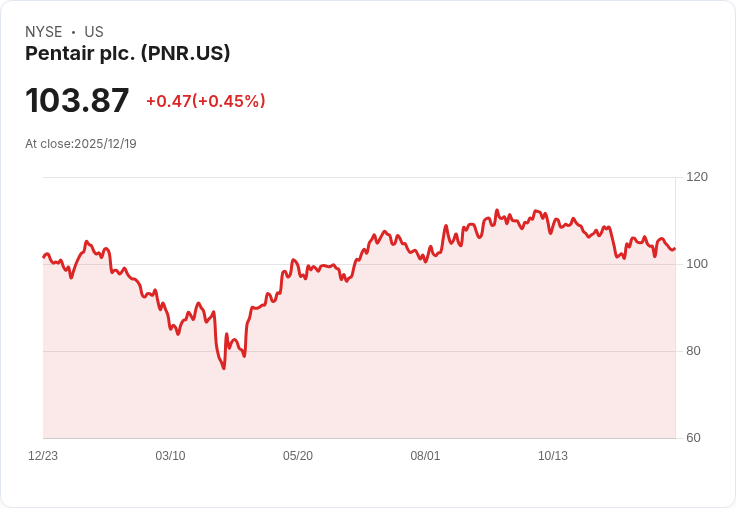Click the 08/01 date axis label
The height and width of the screenshot is (508, 736).
pos(425,456)
